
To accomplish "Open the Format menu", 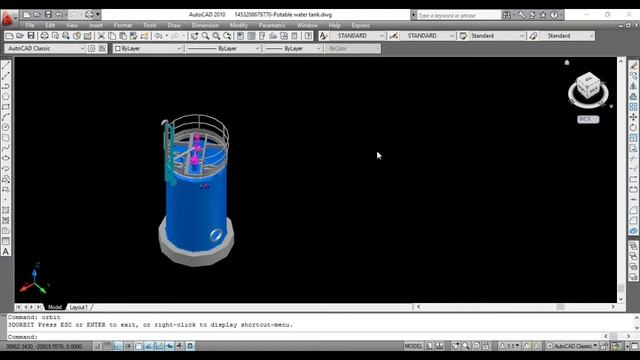I will point(123,25).
